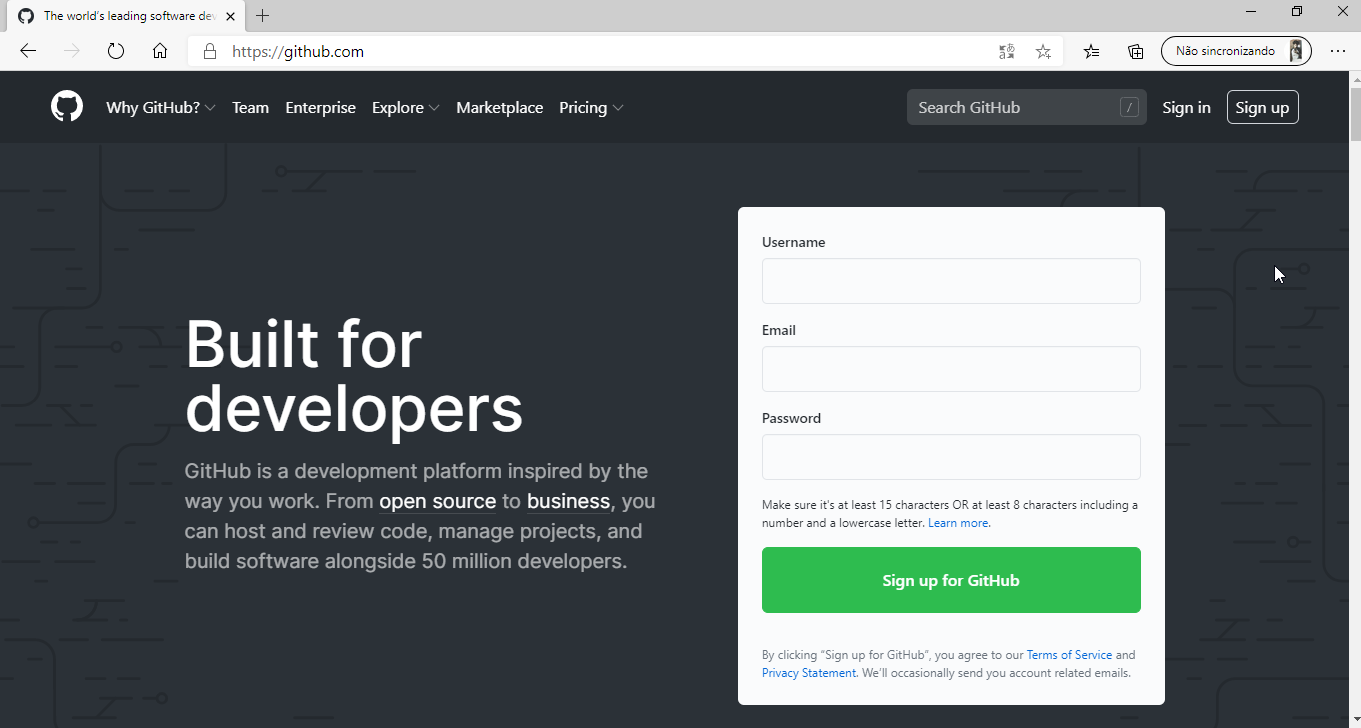Focus the Search GitHub field
The height and width of the screenshot is (728, 1361).
(x=1027, y=107)
